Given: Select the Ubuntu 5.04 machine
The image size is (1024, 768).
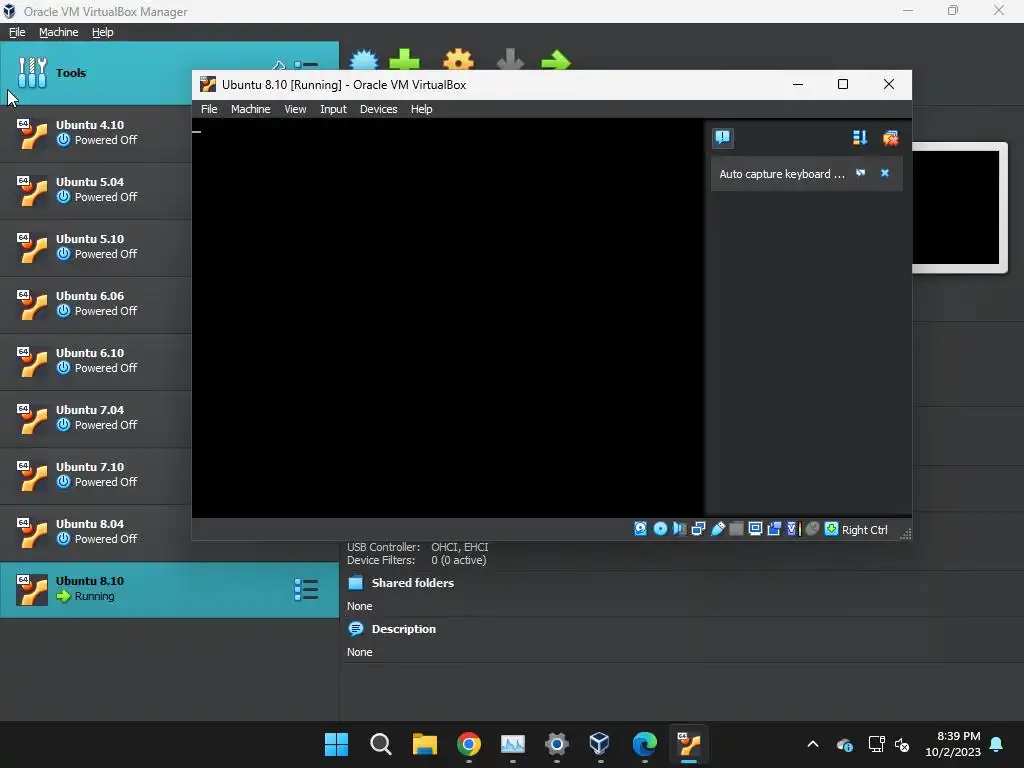Looking at the screenshot, I should click(96, 189).
